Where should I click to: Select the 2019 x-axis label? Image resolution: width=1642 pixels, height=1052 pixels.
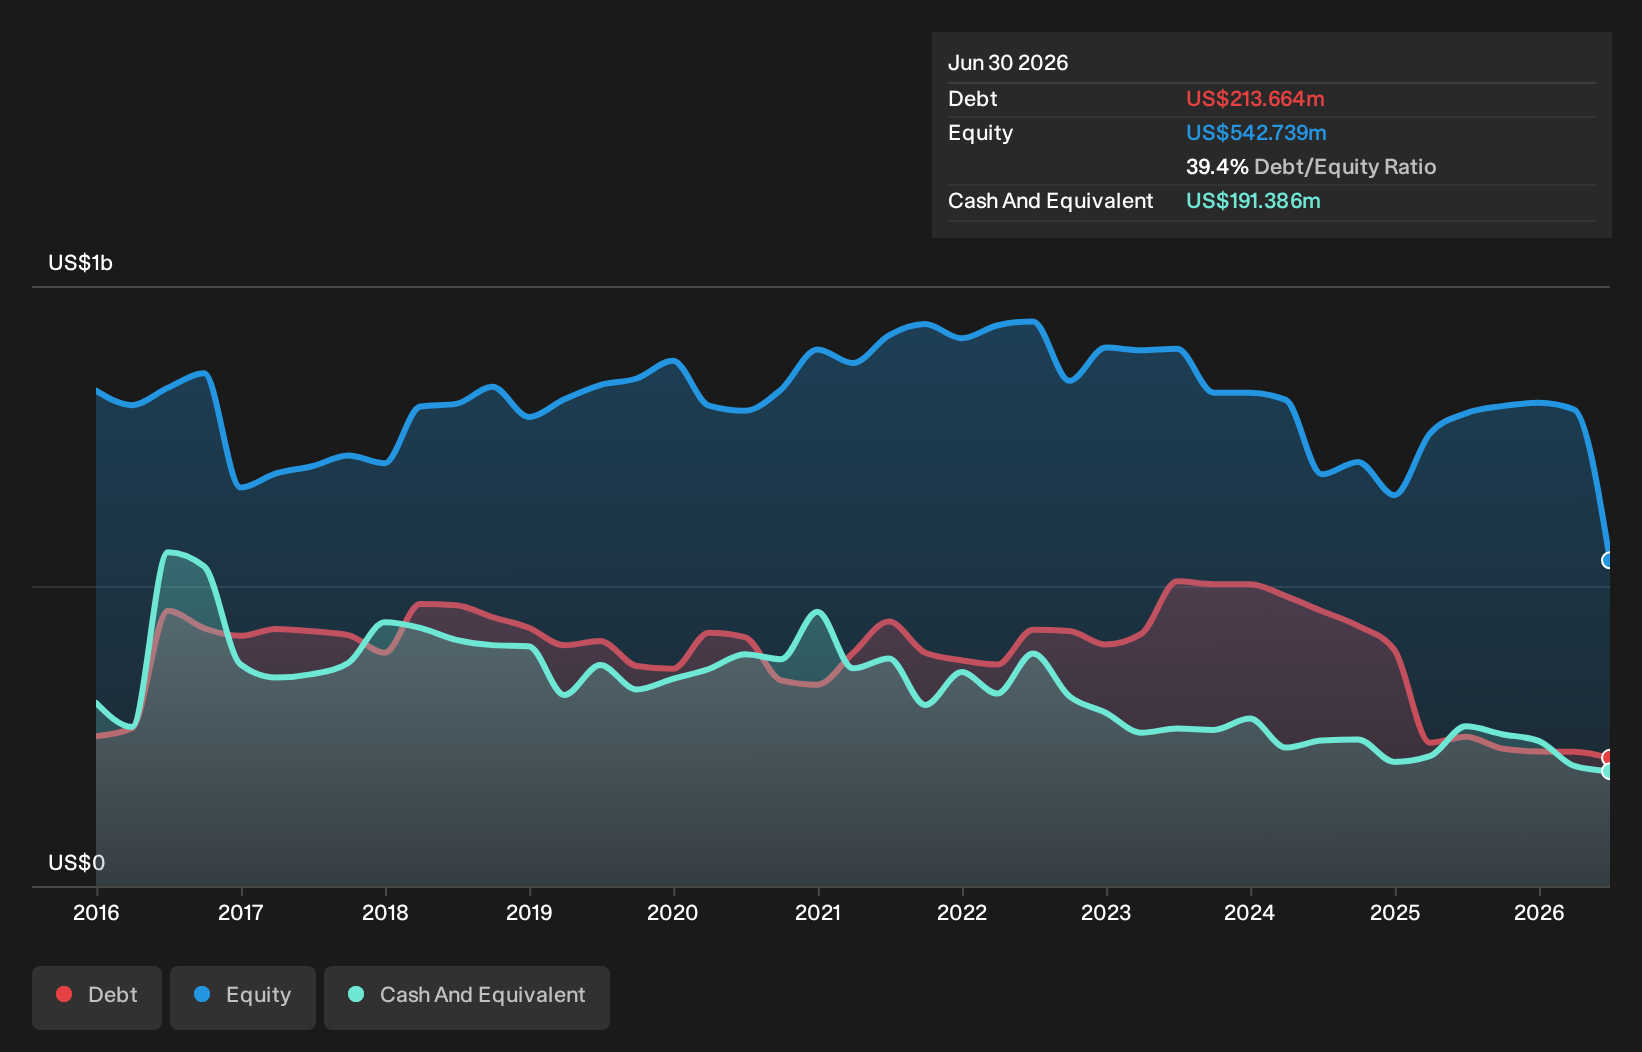(x=529, y=912)
